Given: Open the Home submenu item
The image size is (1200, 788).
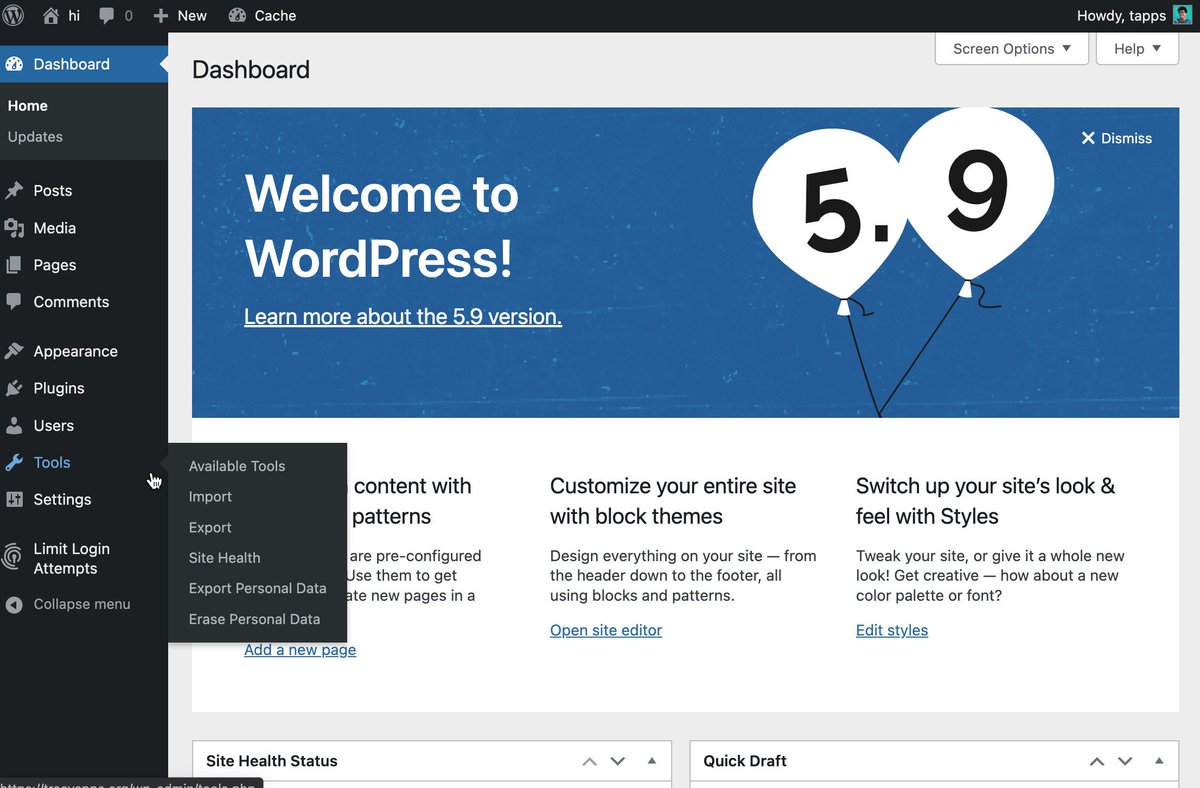Looking at the screenshot, I should click(x=28, y=105).
